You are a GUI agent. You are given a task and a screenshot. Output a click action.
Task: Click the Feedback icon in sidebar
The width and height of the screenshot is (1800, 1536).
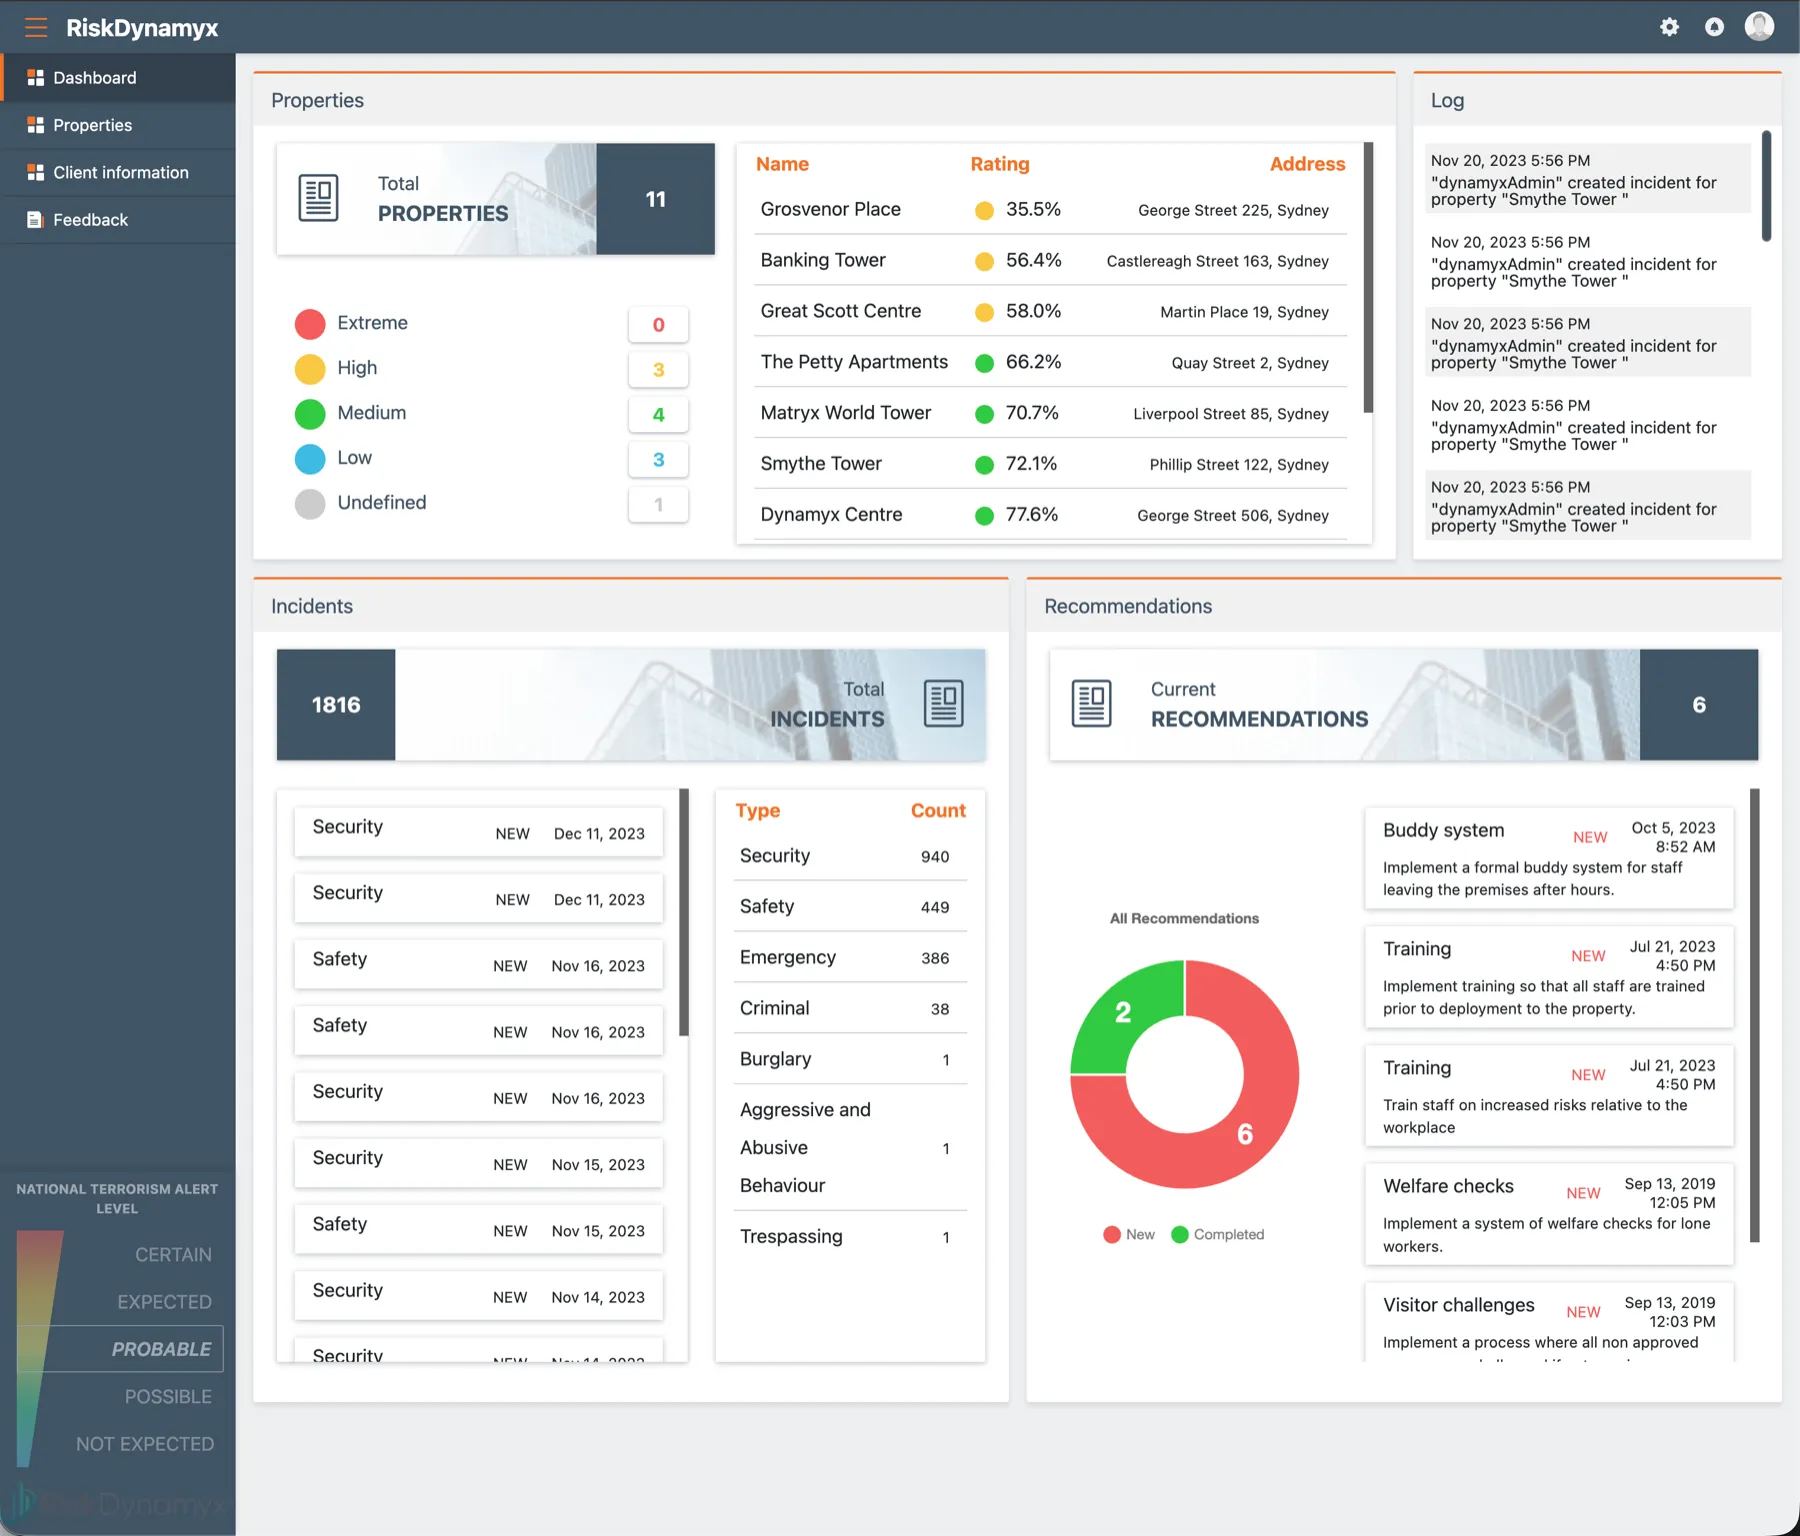(35, 220)
